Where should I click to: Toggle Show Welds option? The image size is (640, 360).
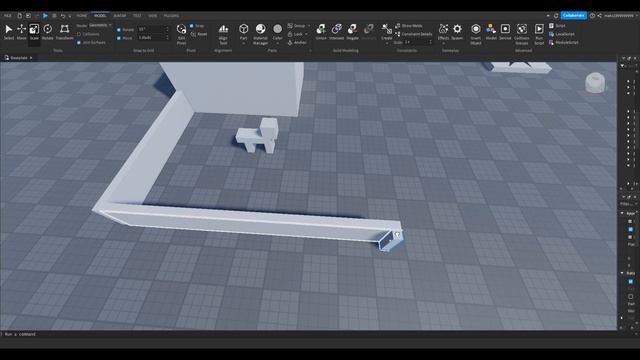[x=409, y=26]
